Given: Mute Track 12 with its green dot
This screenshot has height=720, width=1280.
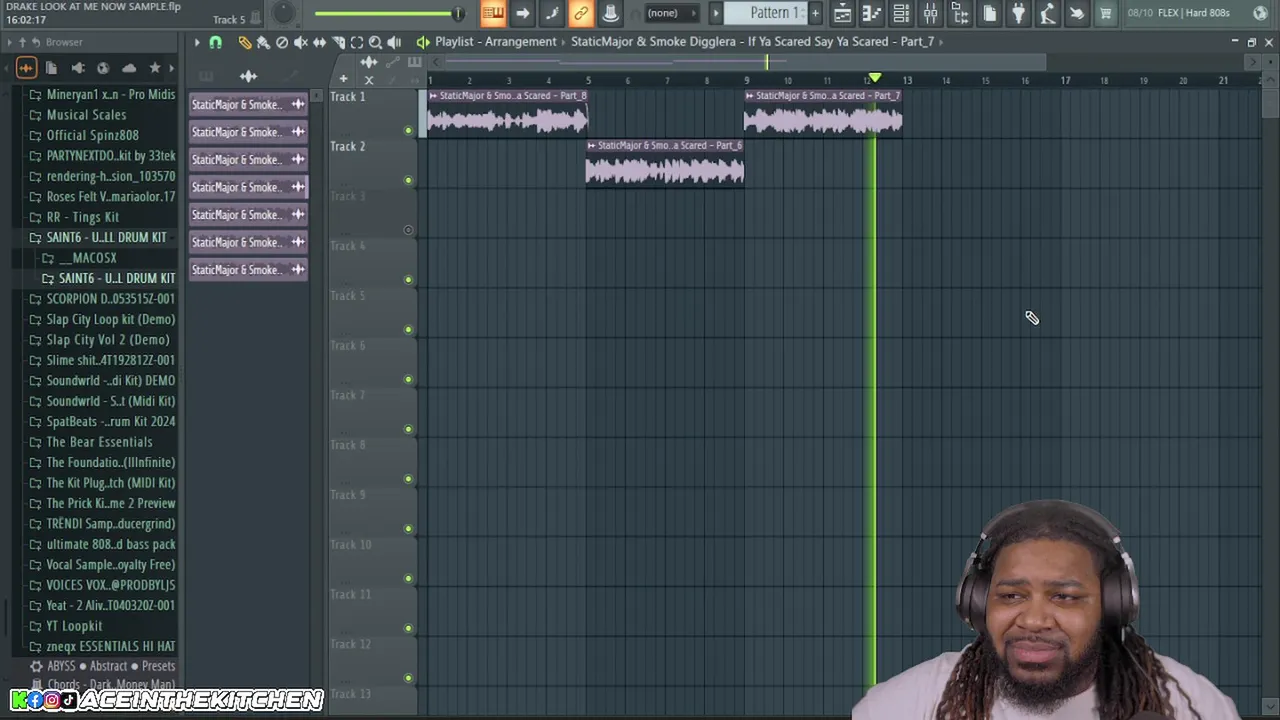Looking at the screenshot, I should tap(408, 678).
